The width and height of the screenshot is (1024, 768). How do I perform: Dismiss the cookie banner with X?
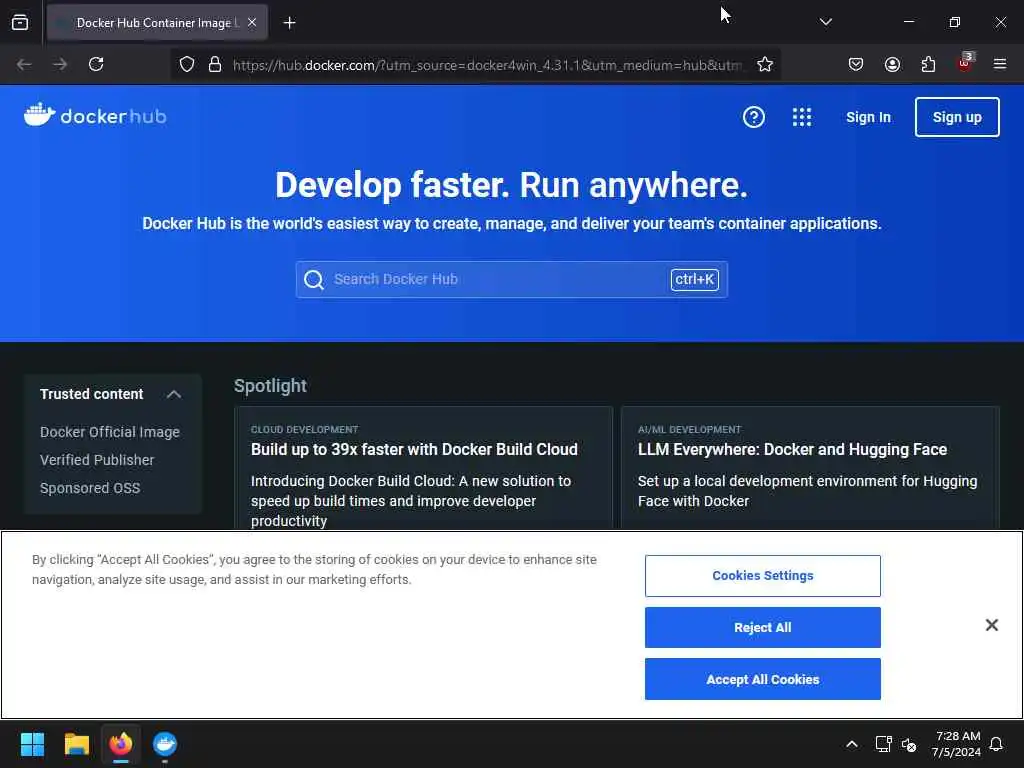coord(991,625)
